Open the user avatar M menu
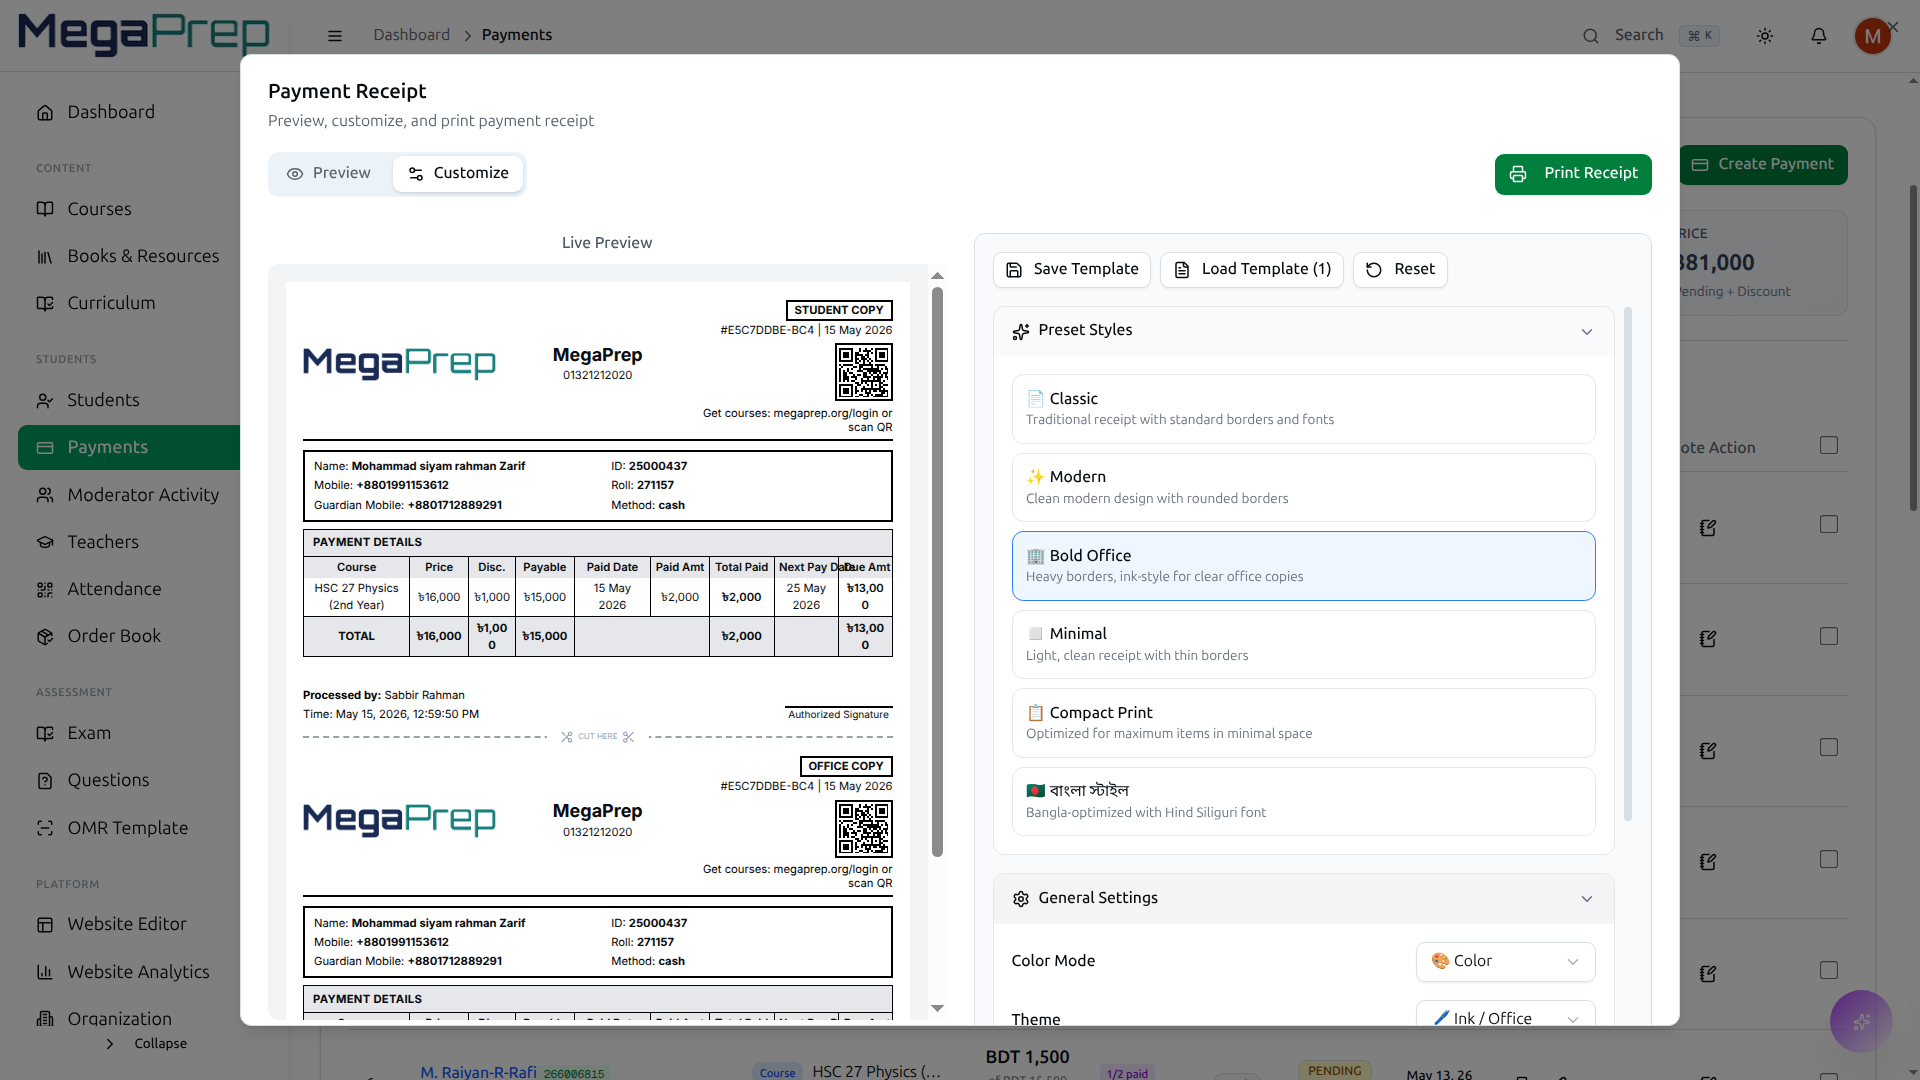The height and width of the screenshot is (1080, 1920). 1872,36
